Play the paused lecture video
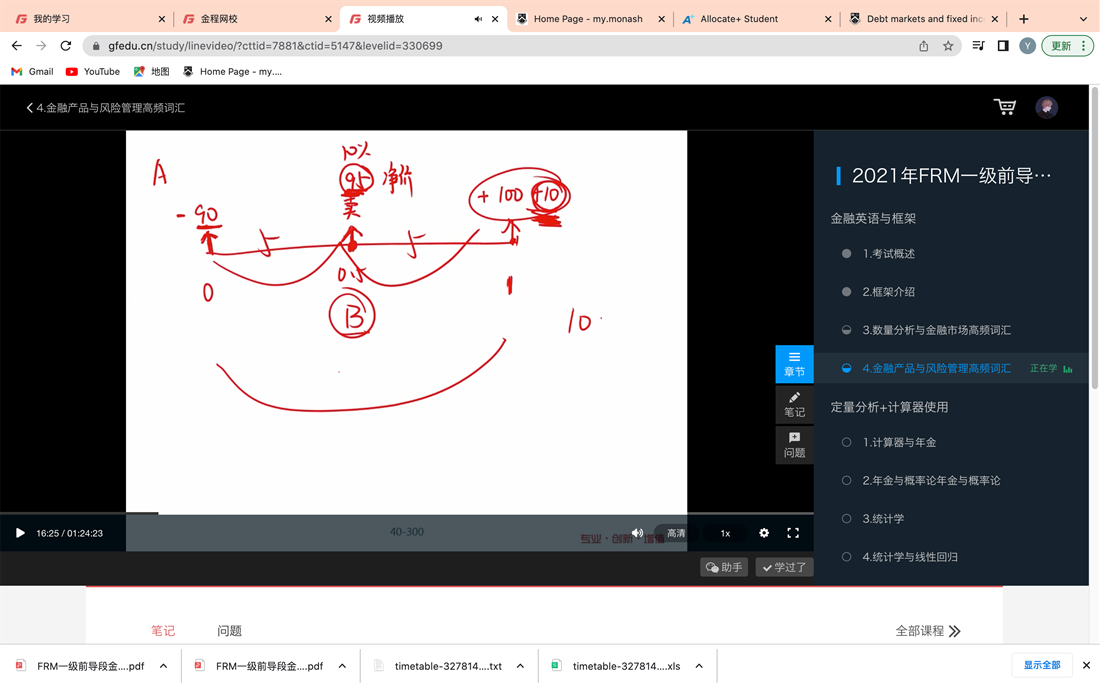The height and width of the screenshot is (687, 1100). (20, 533)
